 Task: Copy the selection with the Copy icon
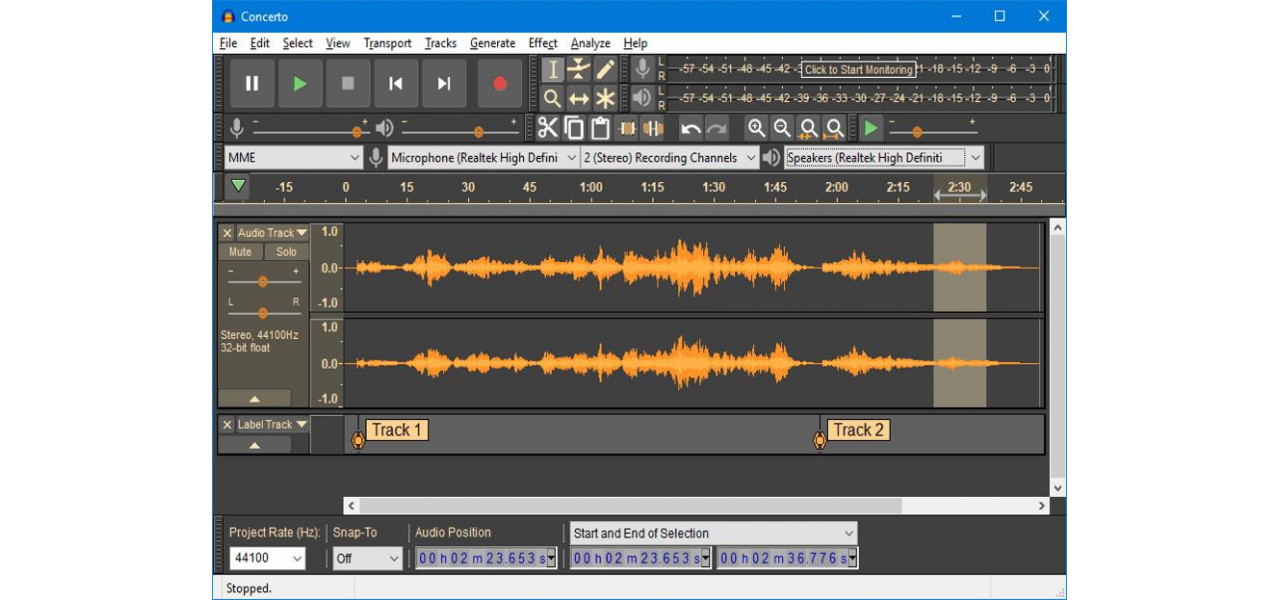click(x=574, y=128)
